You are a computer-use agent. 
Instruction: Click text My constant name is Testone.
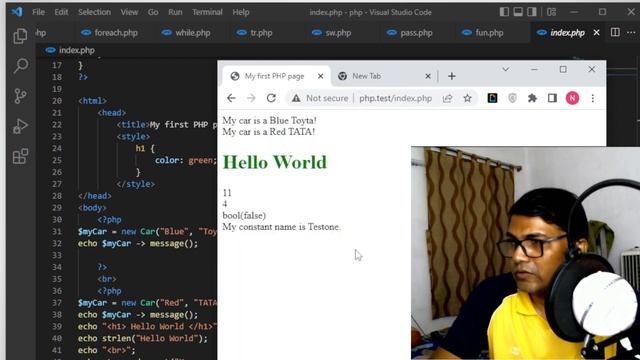[281, 227]
